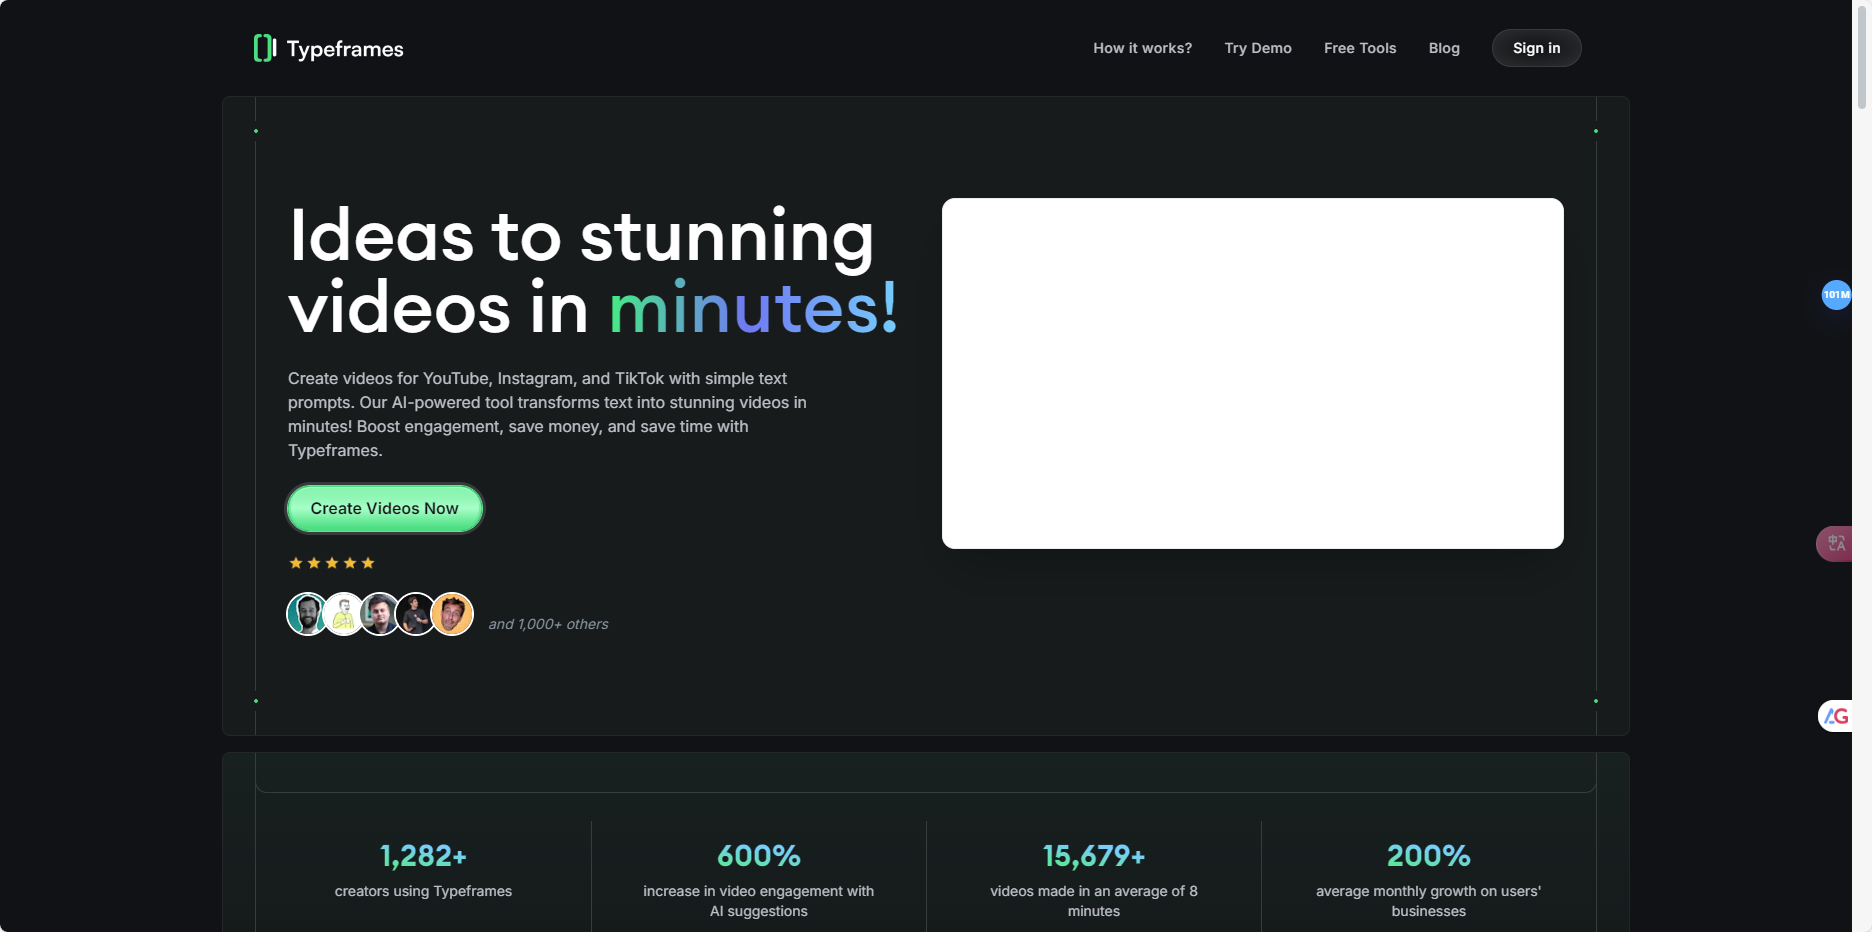Click the white video preview panel

tap(1252, 373)
